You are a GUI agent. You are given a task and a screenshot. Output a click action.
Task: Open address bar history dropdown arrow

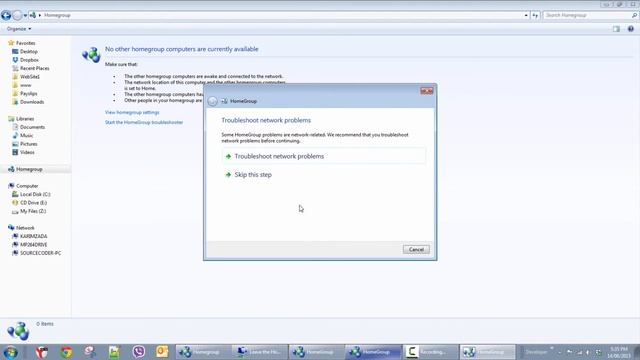pyautogui.click(x=526, y=16)
